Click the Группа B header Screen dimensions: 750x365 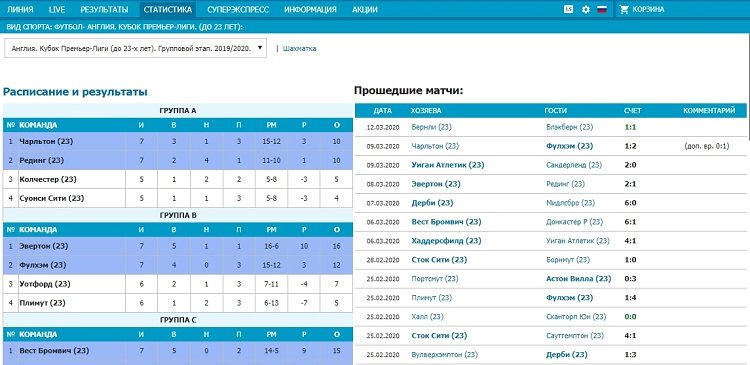(x=177, y=215)
